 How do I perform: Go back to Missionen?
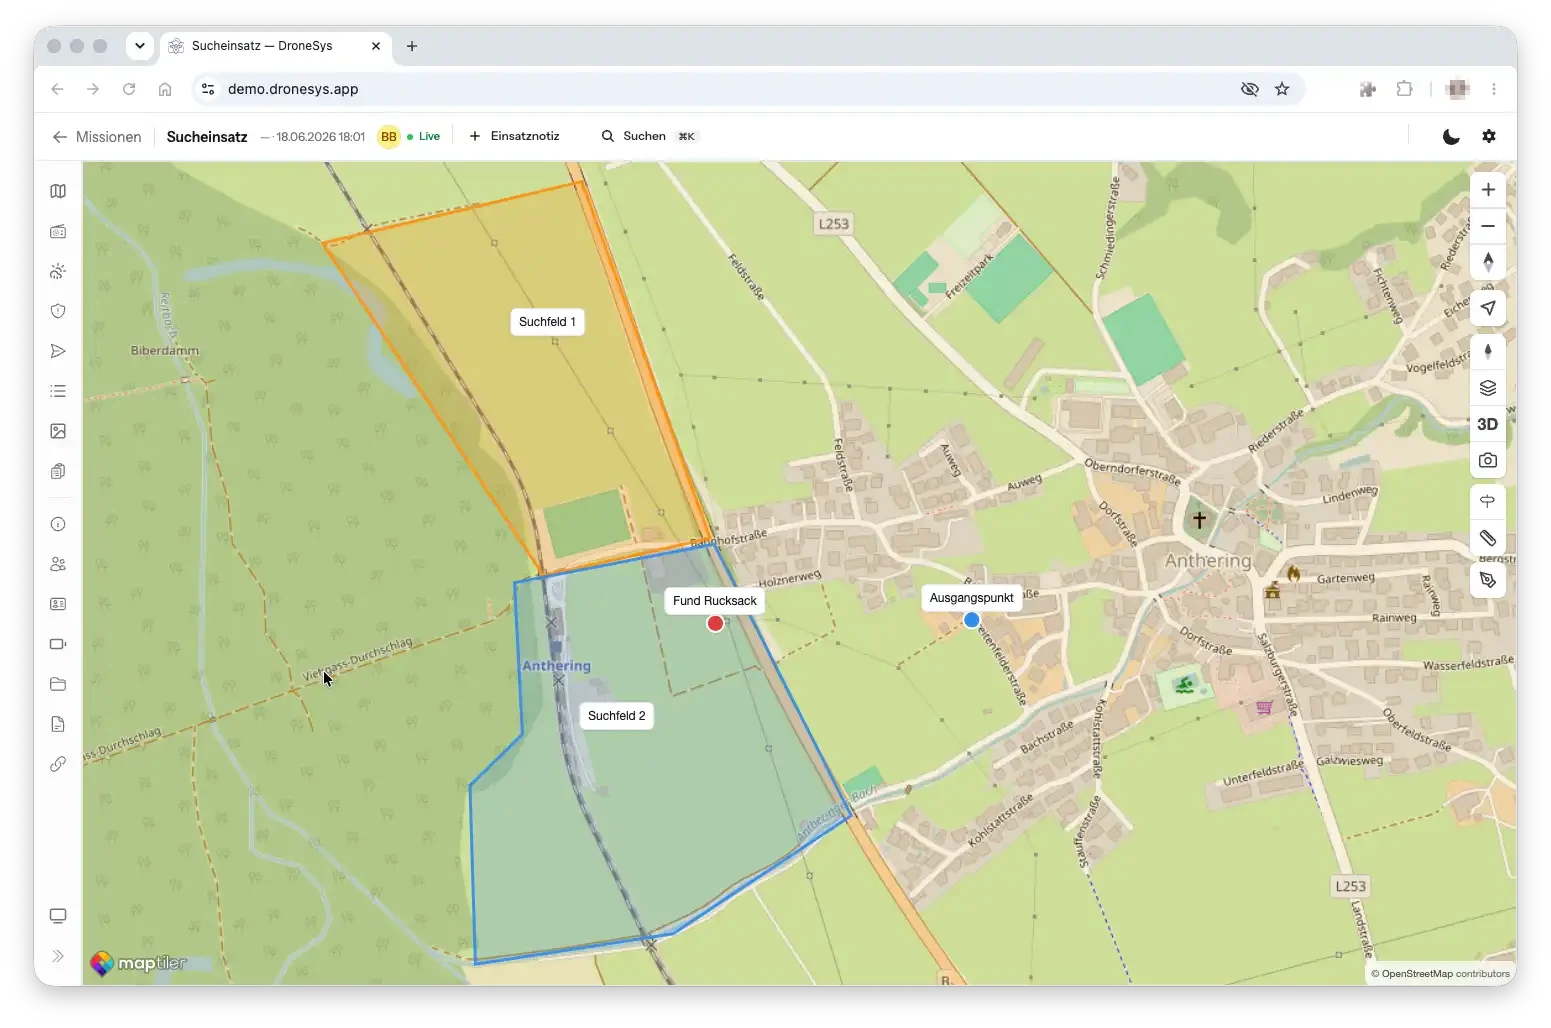pos(97,137)
